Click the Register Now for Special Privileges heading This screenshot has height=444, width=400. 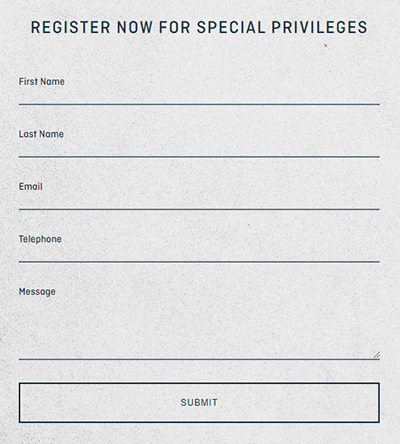point(199,27)
